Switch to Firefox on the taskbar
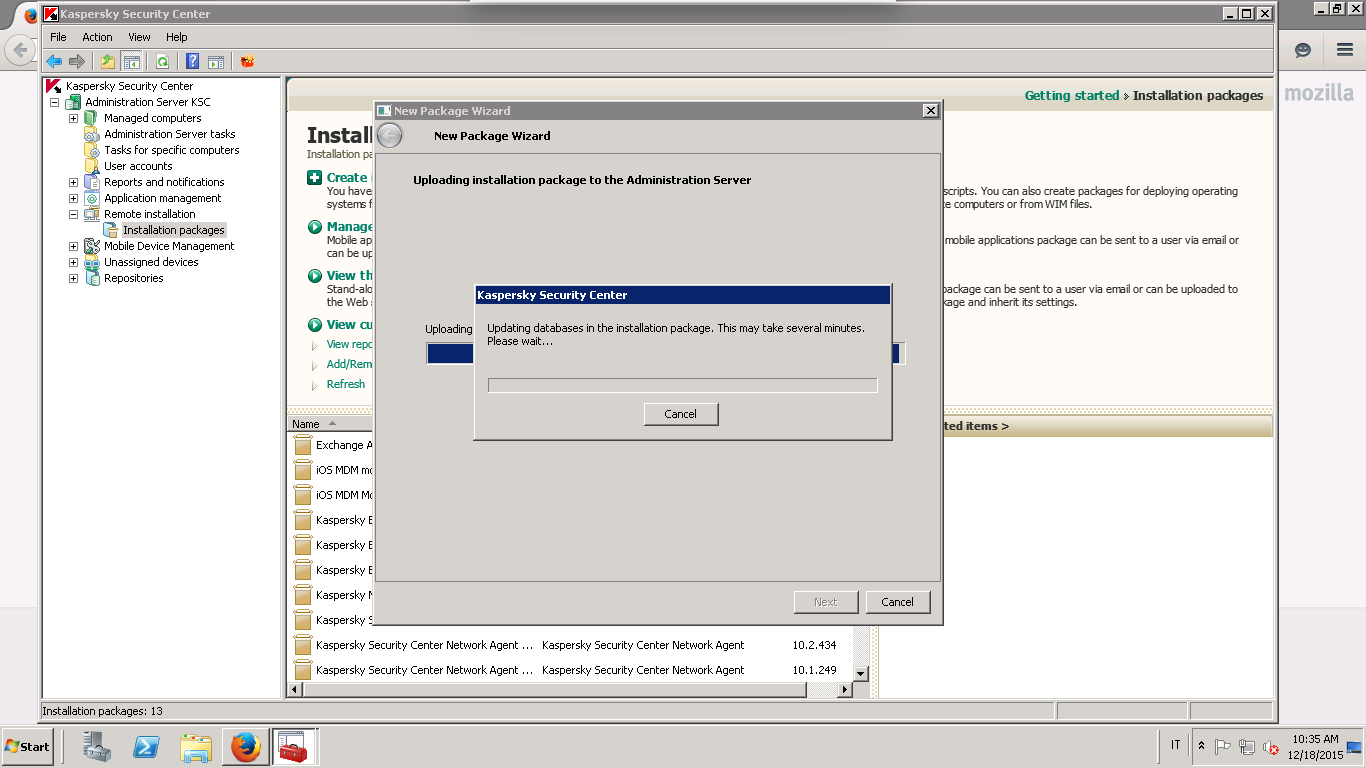 click(245, 747)
